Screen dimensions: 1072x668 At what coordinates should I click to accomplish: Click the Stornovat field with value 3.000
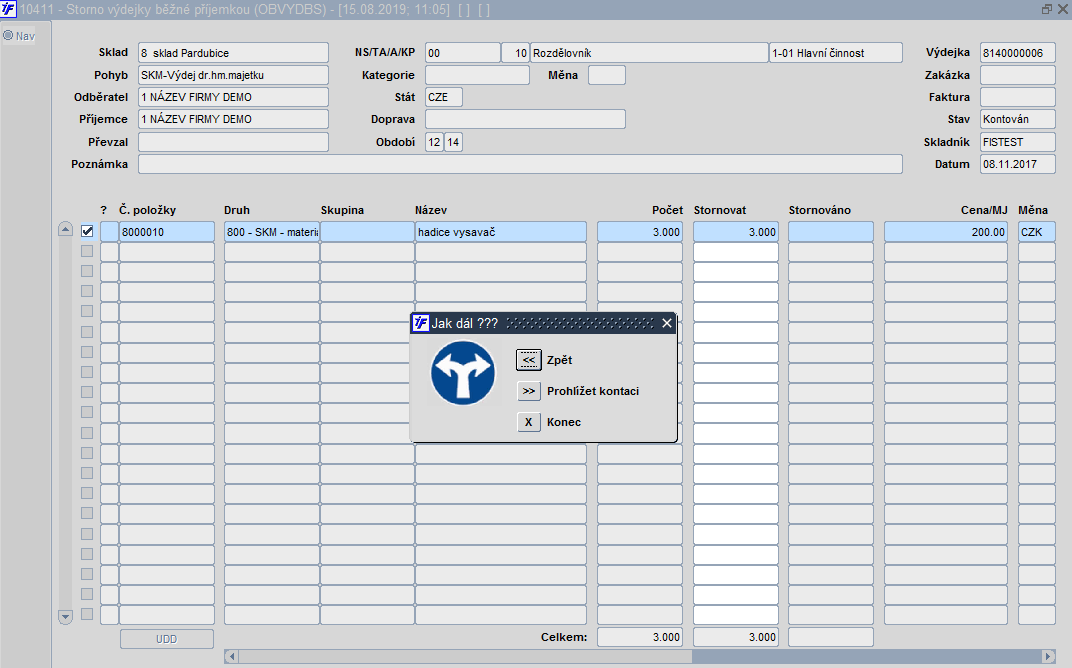coord(736,232)
